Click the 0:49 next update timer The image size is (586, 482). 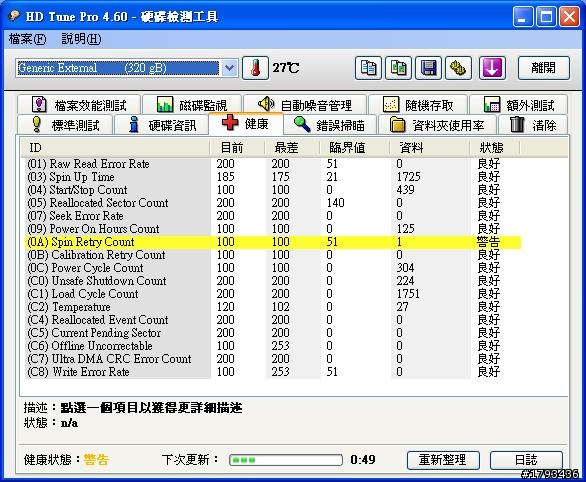pos(363,460)
